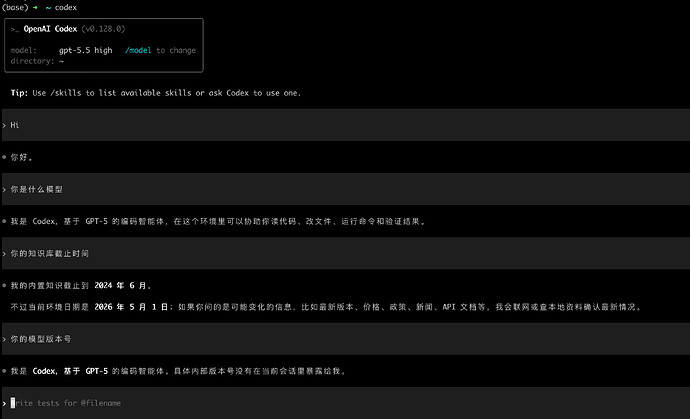Click the 'directory: ~' line
The image size is (690, 419).
click(37, 61)
